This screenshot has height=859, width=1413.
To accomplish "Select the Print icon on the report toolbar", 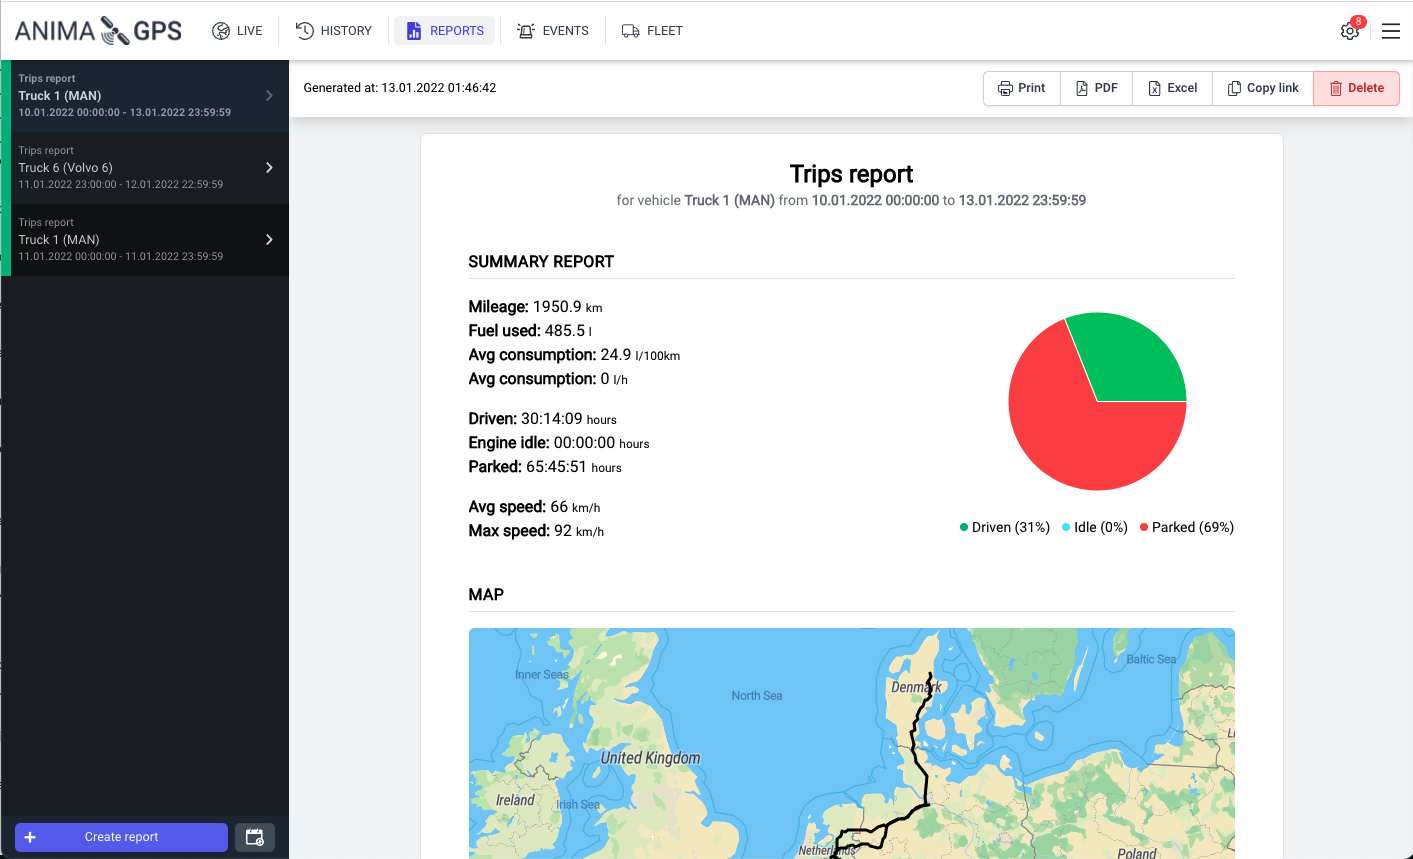I will [x=1004, y=88].
